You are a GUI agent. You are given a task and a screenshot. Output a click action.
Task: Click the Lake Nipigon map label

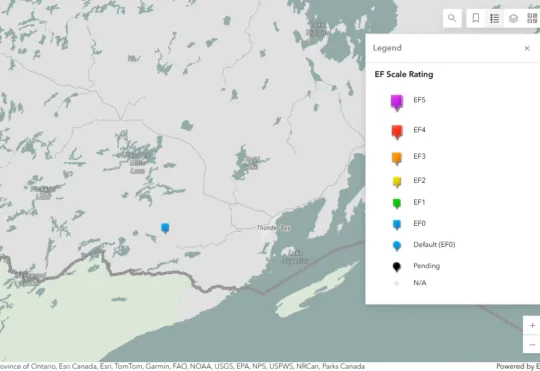(317, 29)
